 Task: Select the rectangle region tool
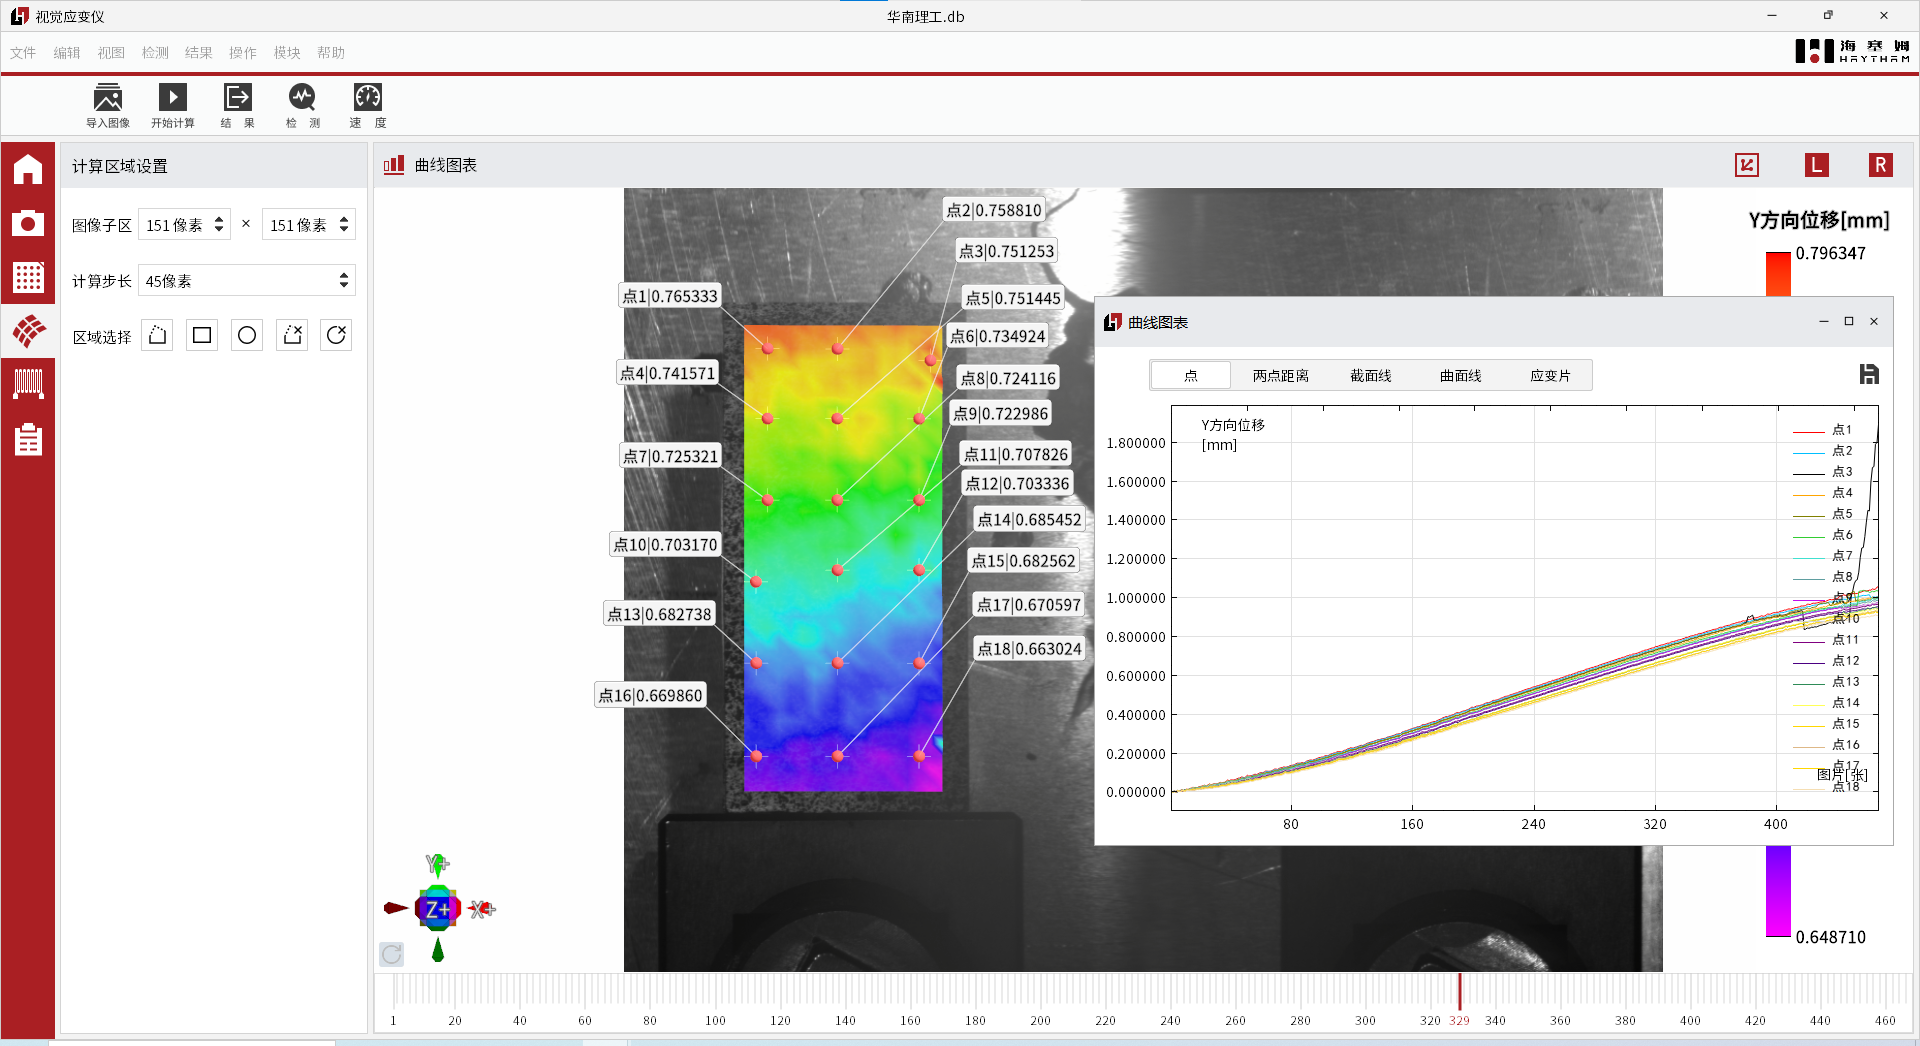click(x=202, y=335)
